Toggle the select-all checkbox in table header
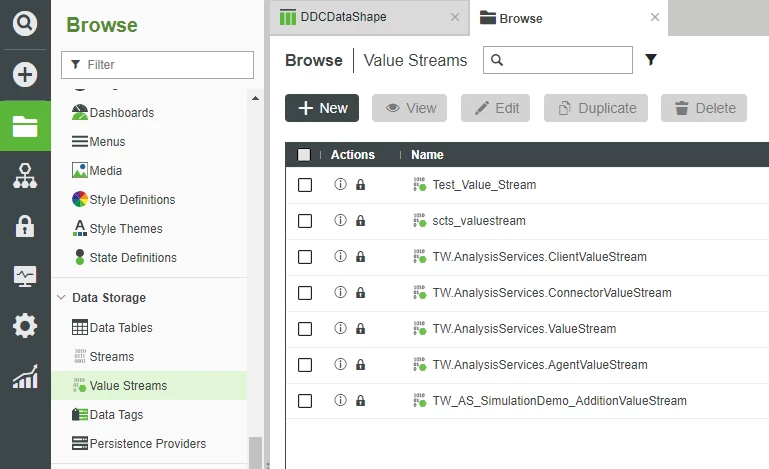Viewport: 769px width, 469px height. (x=304, y=155)
